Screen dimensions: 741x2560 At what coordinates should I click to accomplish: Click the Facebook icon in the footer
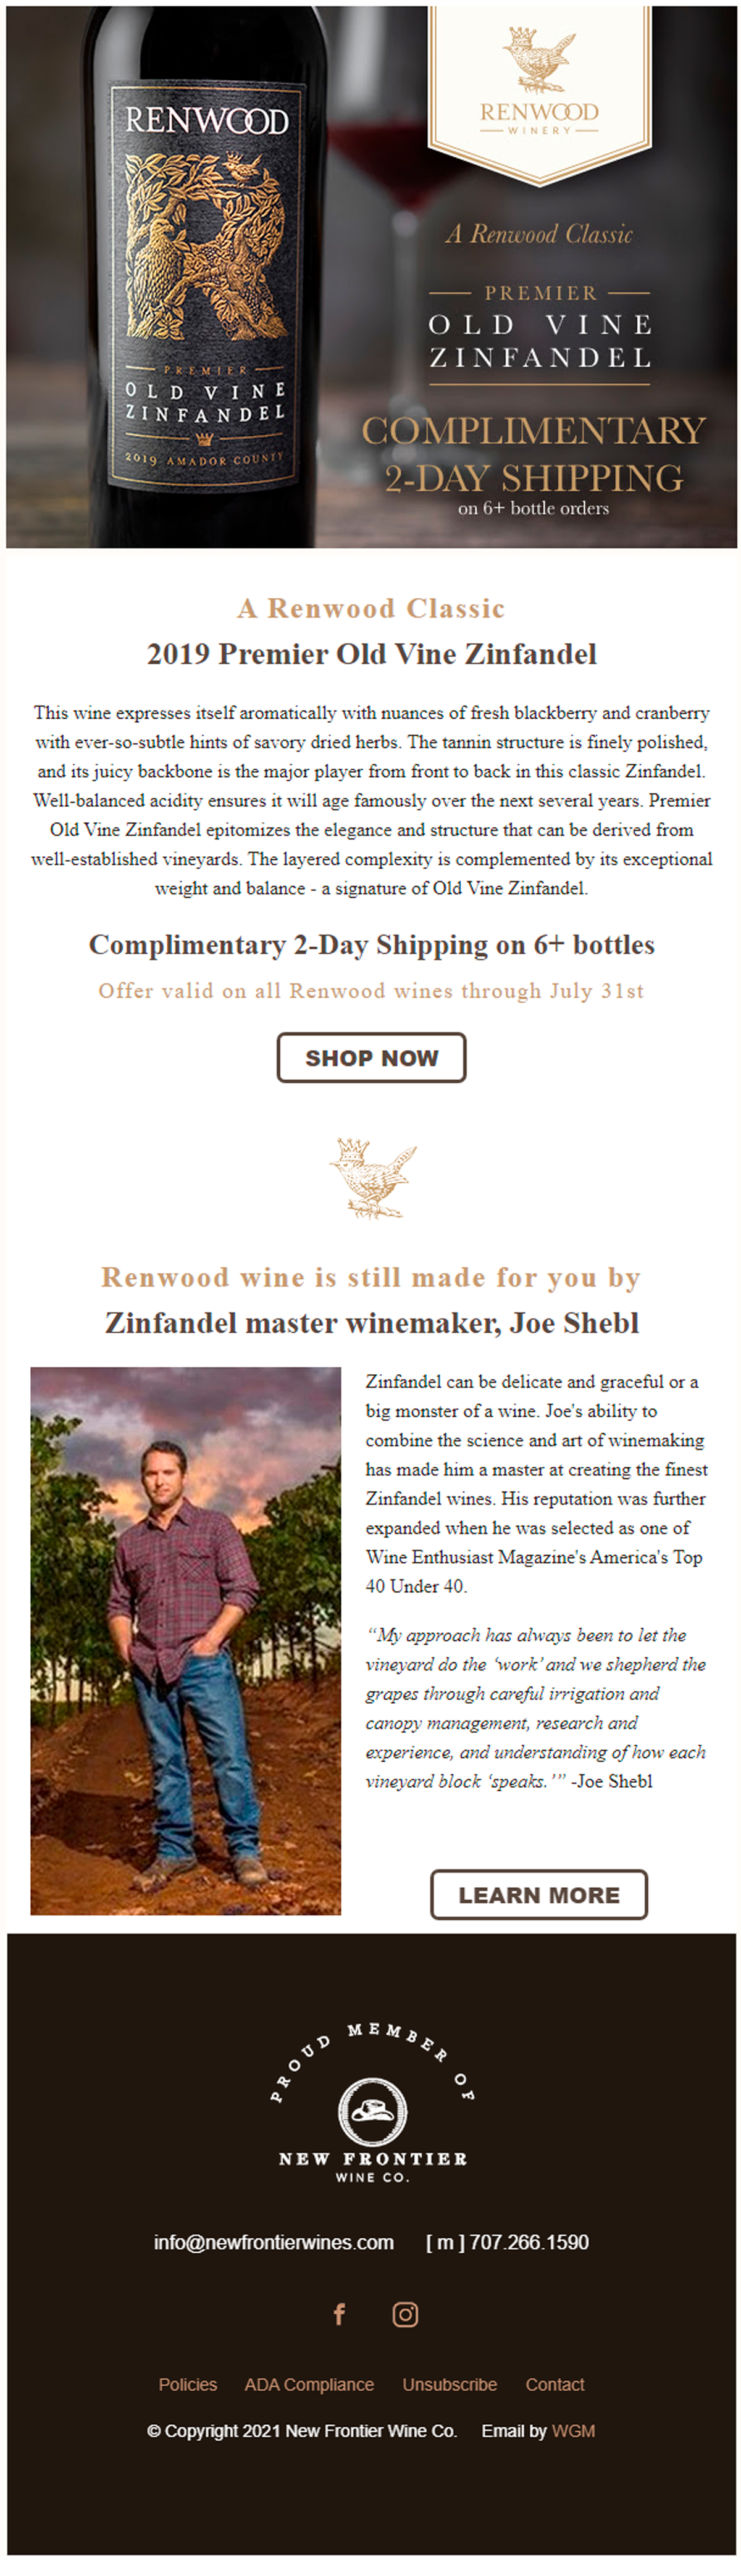tap(339, 2314)
